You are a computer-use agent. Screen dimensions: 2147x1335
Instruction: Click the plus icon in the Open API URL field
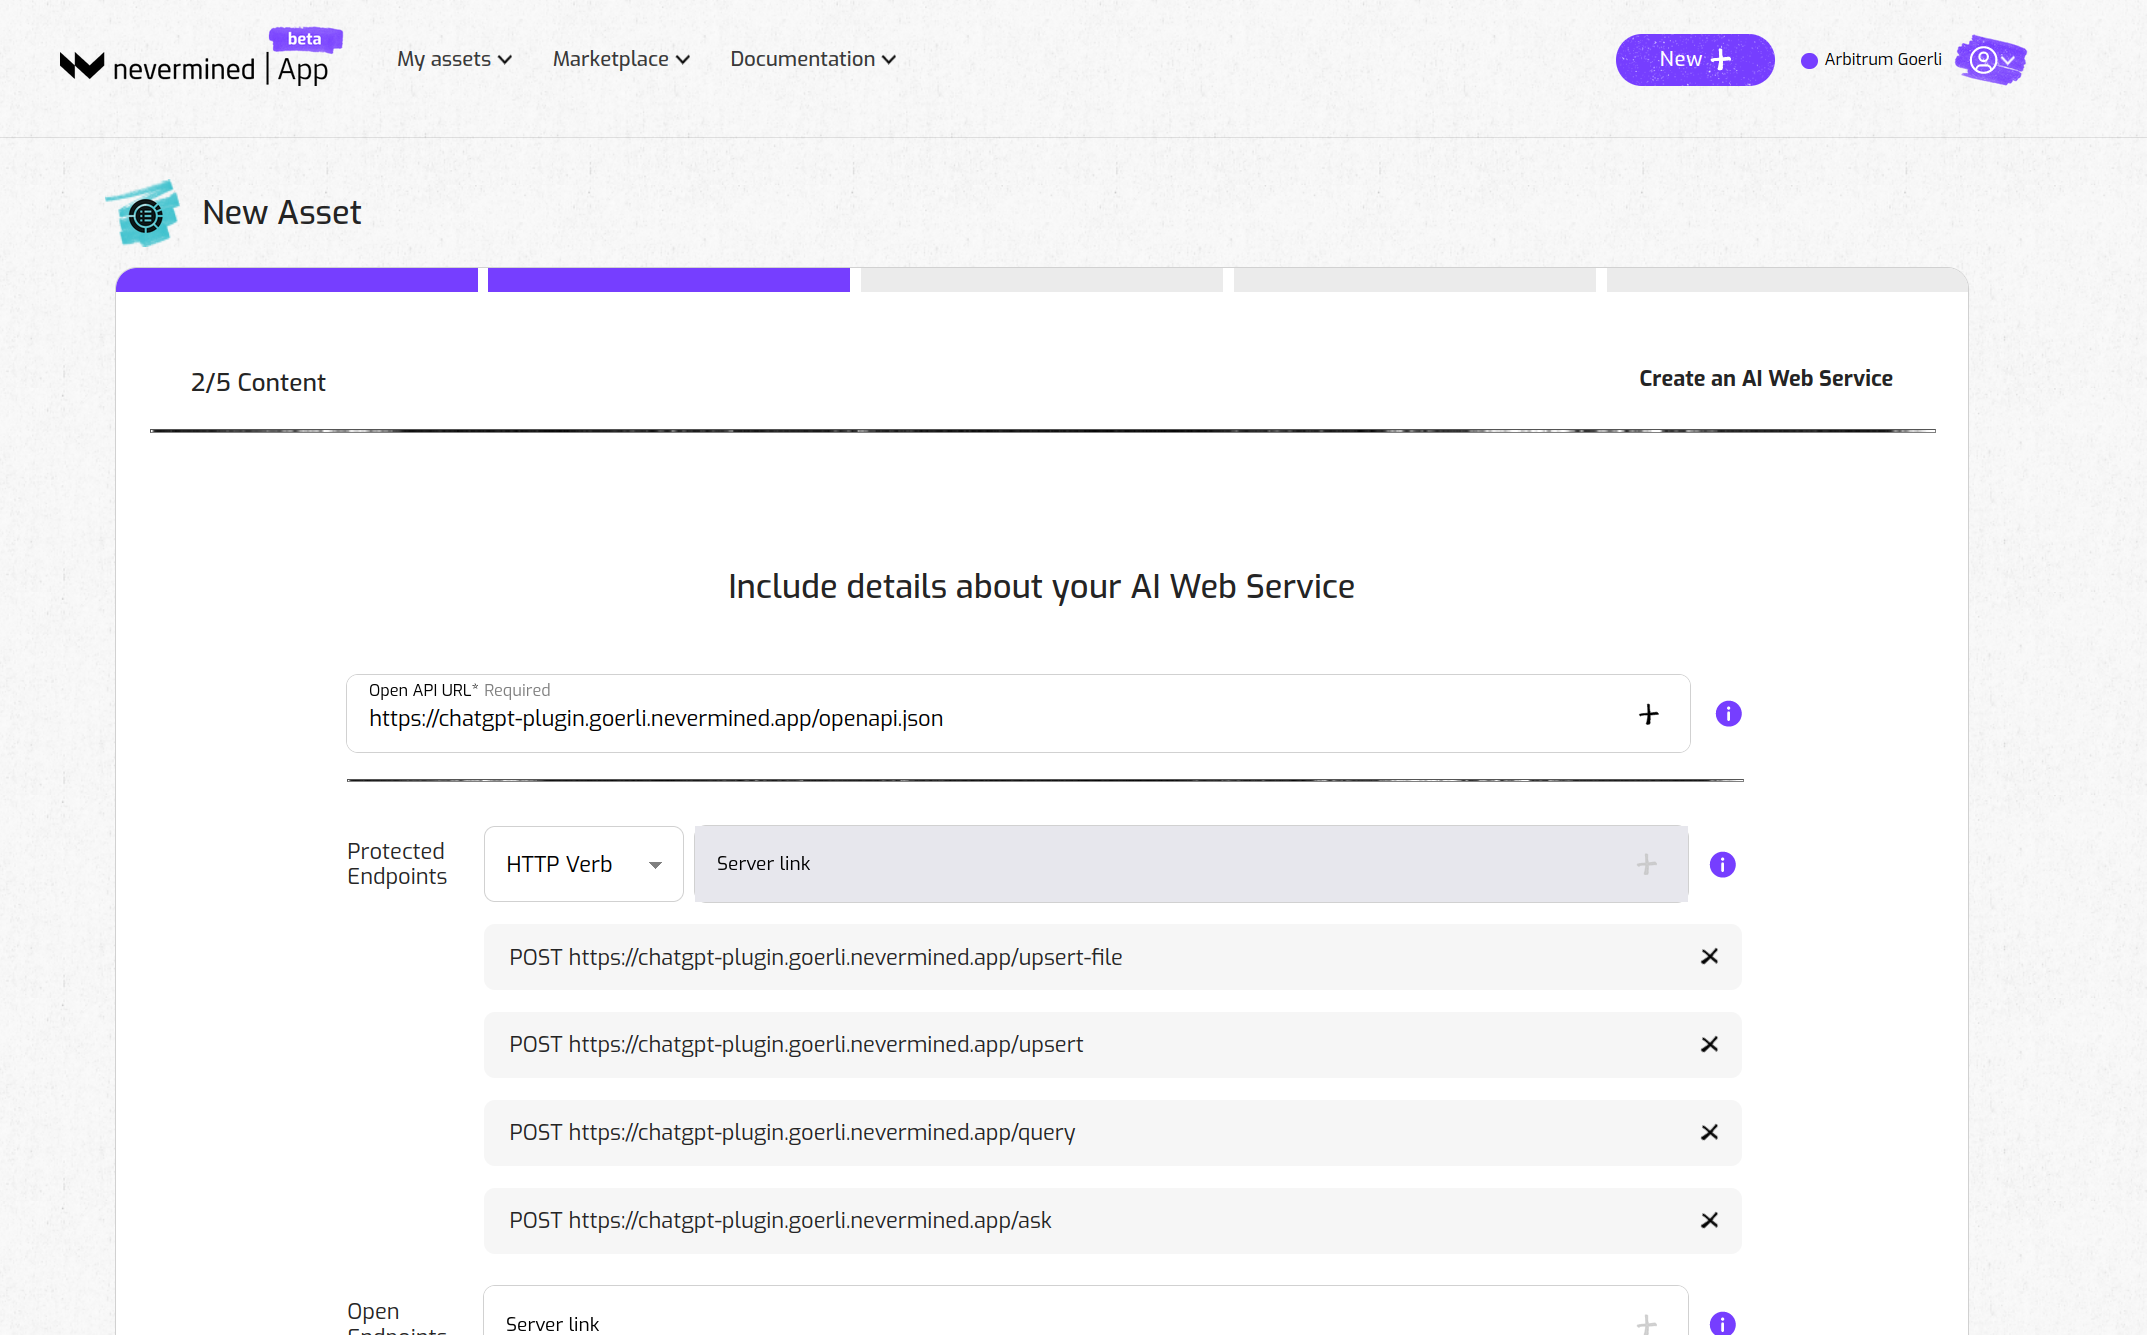pyautogui.click(x=1646, y=713)
